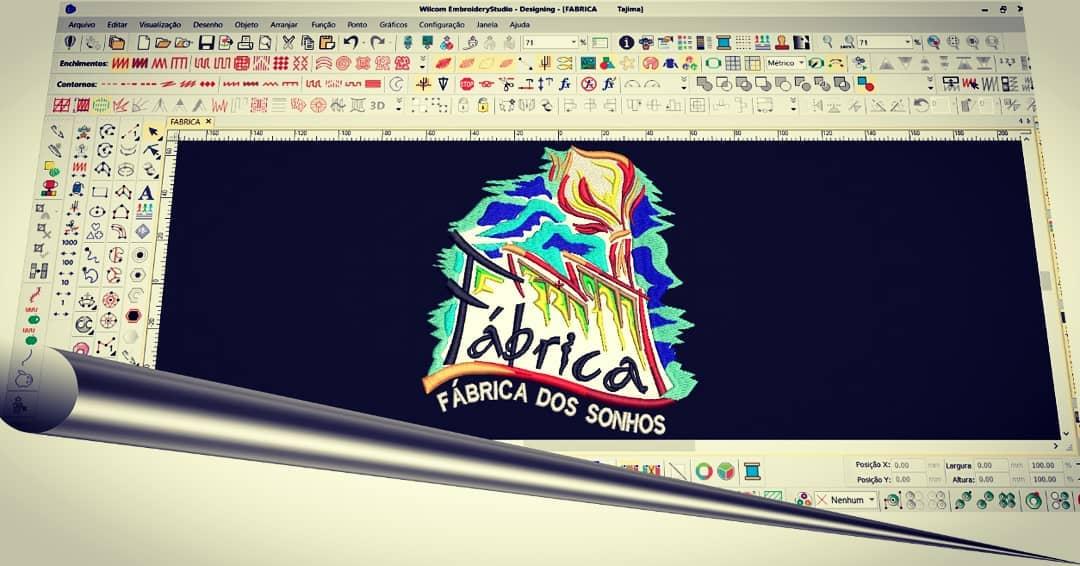Click the blue thread spool icon in top toolbar
1080x566 pixels.
pos(723,43)
